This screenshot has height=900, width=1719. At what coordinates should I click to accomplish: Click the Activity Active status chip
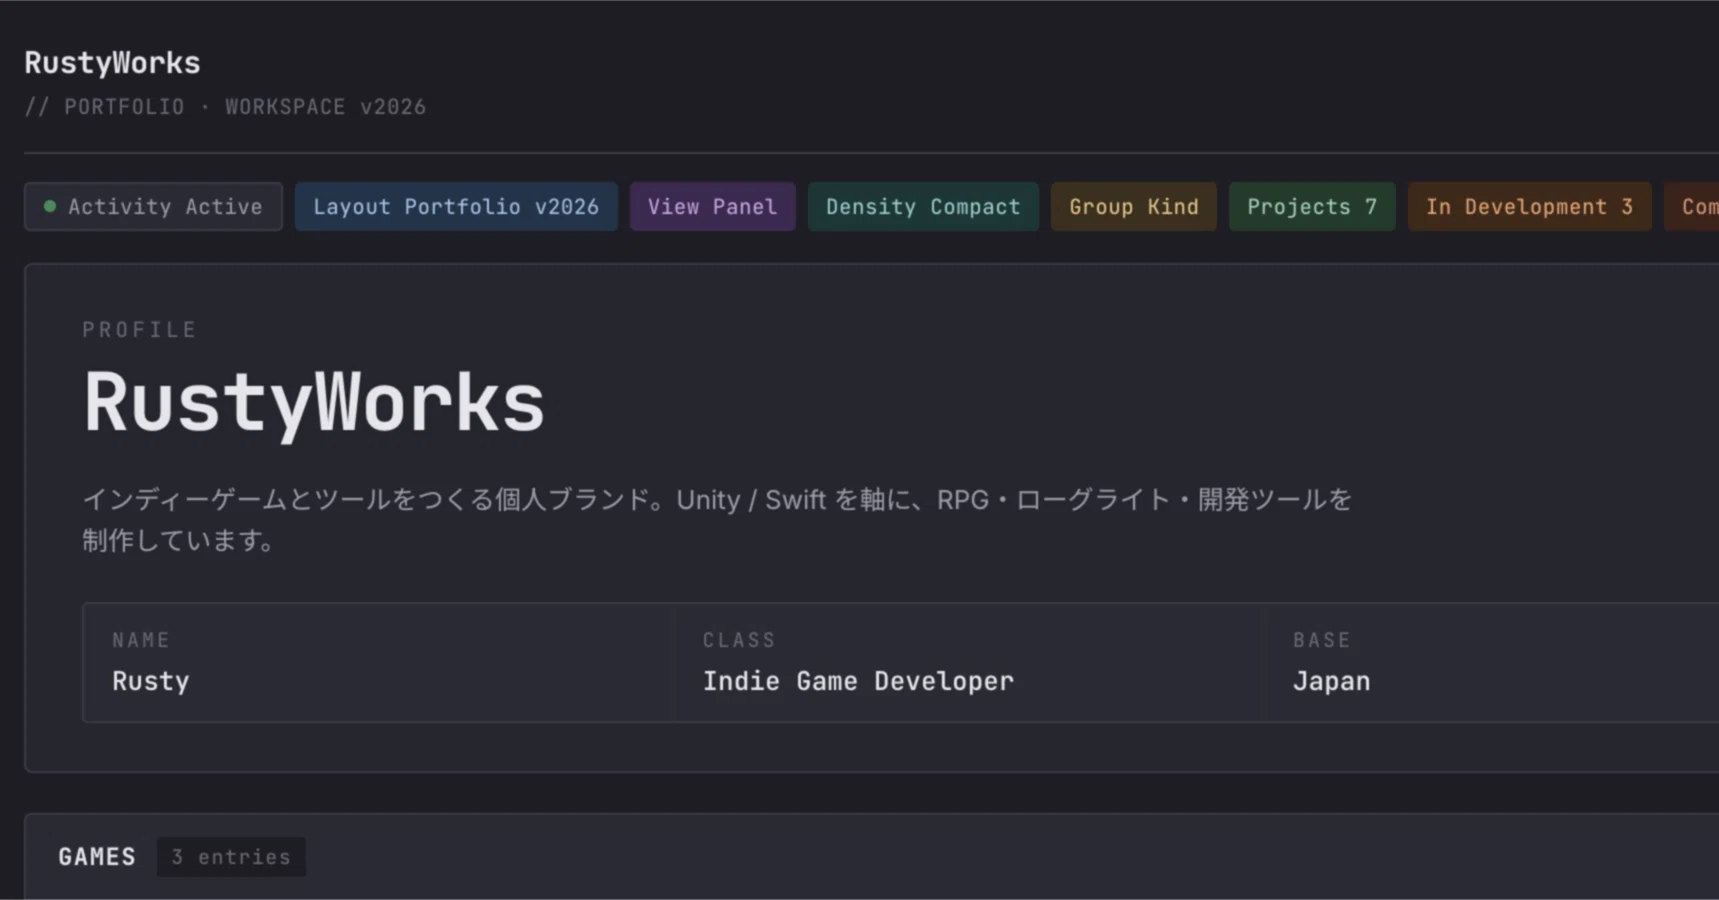(153, 207)
